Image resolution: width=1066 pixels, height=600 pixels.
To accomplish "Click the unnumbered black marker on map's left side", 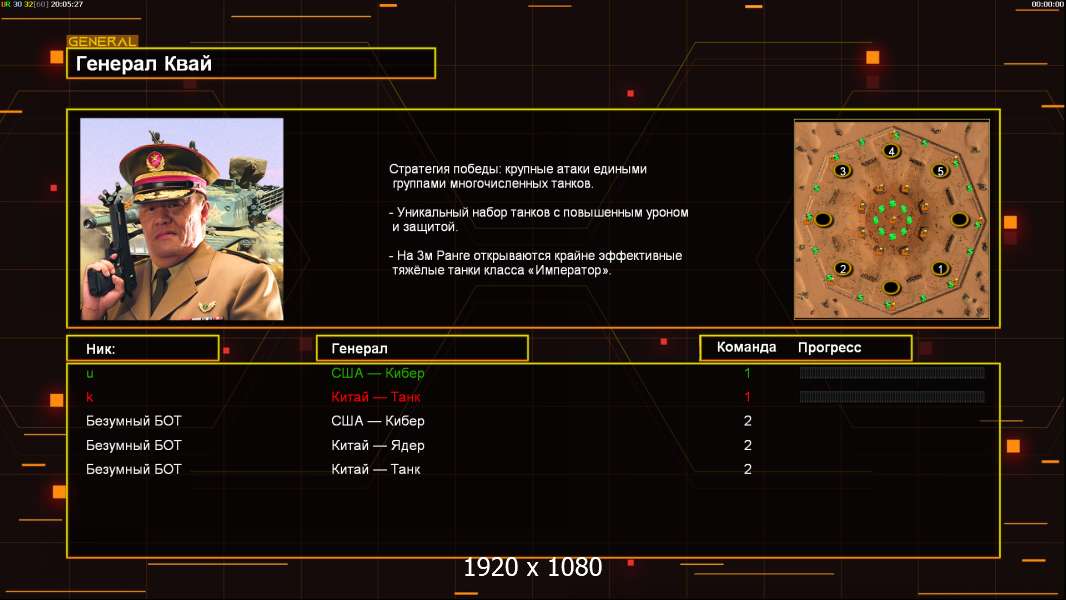I will click(823, 219).
